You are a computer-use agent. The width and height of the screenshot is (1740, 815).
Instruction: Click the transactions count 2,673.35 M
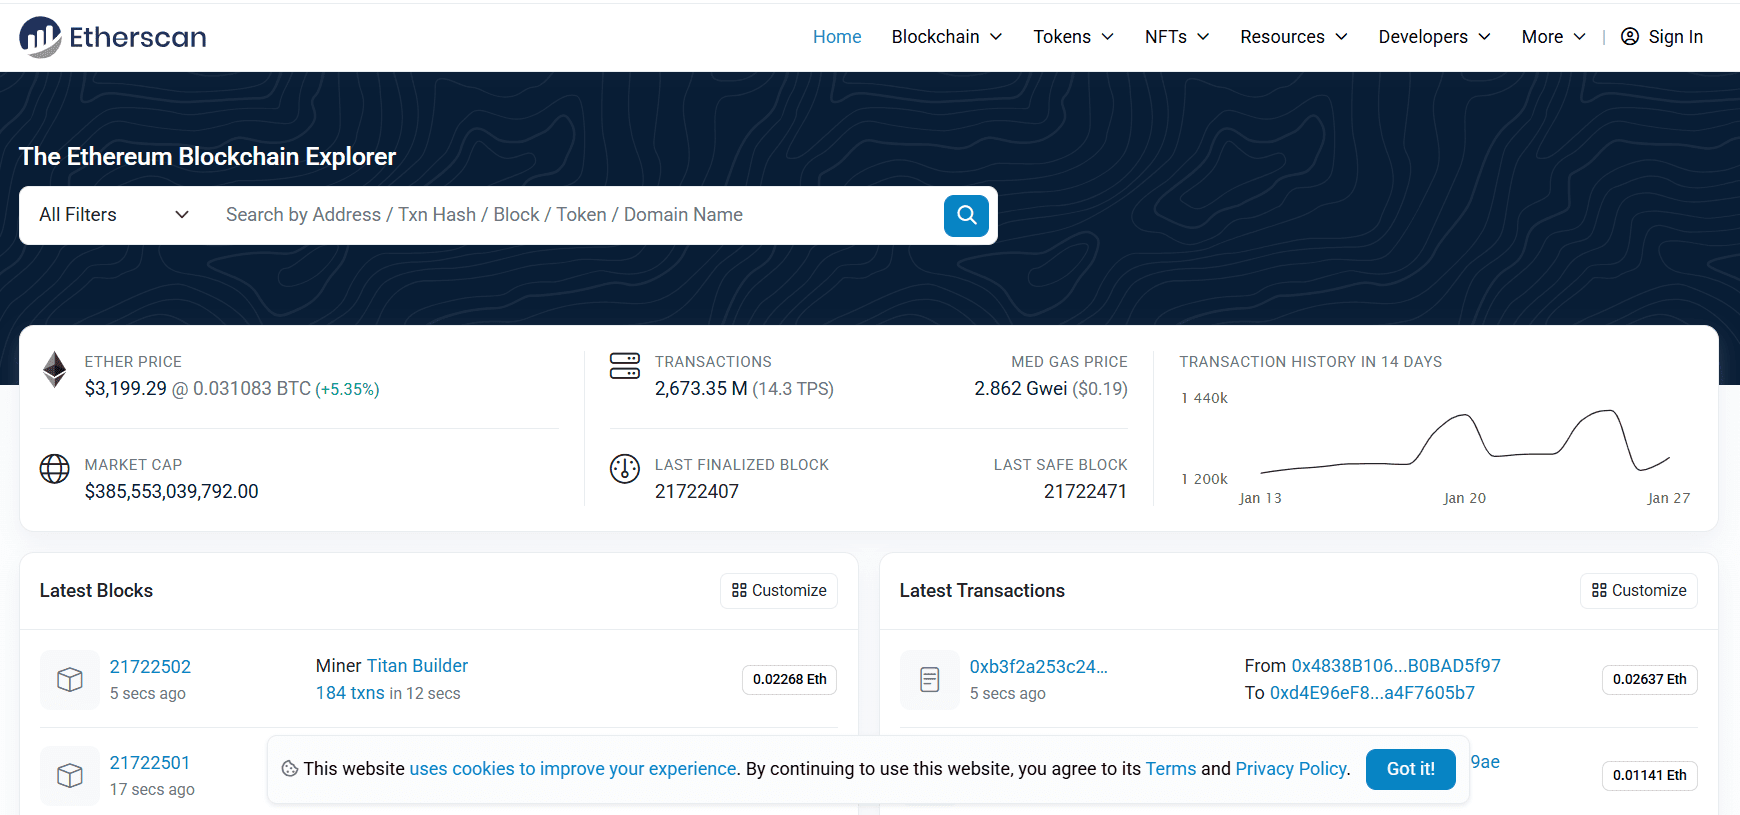(701, 389)
